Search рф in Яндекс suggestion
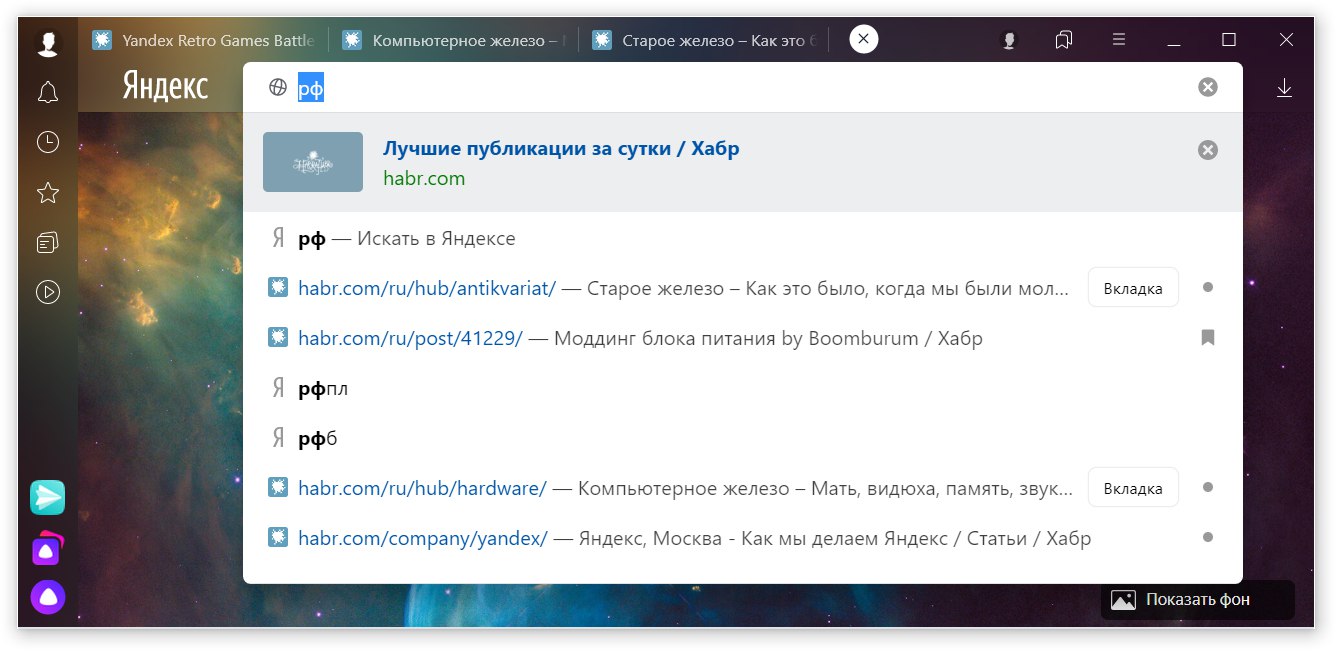 743,239
